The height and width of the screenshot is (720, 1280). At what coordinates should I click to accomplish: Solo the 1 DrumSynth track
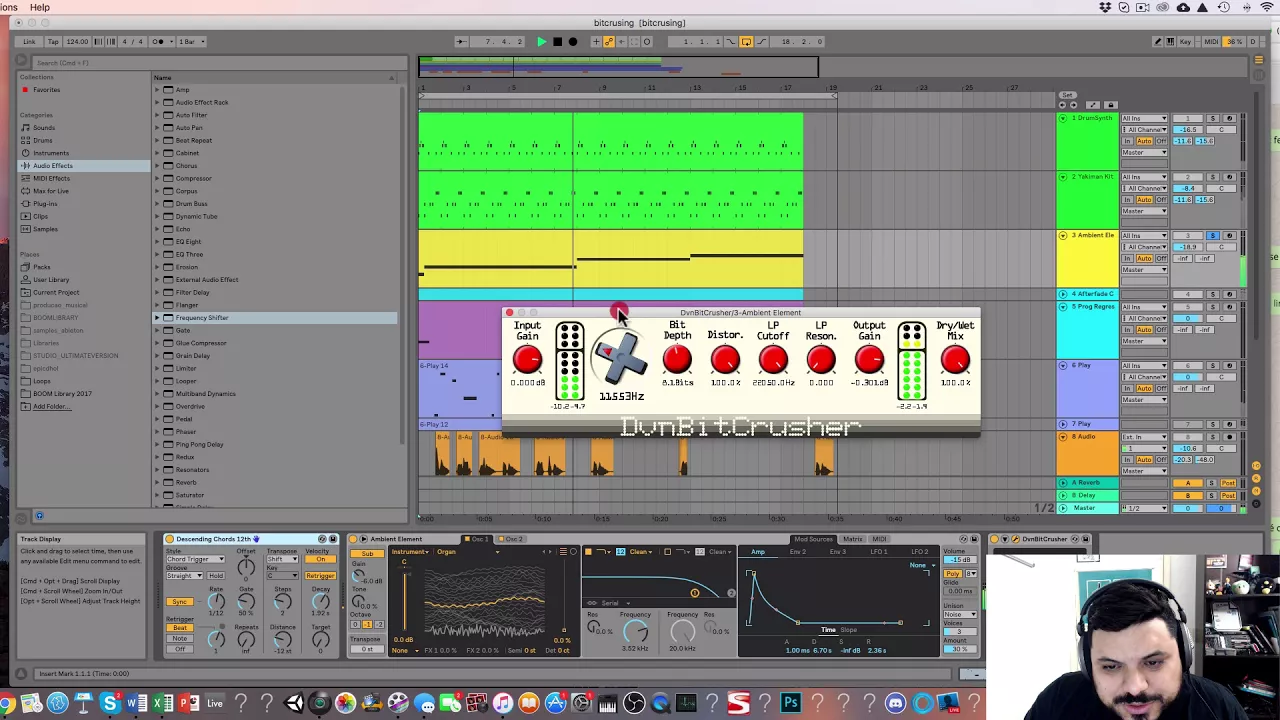pyautogui.click(x=1212, y=118)
